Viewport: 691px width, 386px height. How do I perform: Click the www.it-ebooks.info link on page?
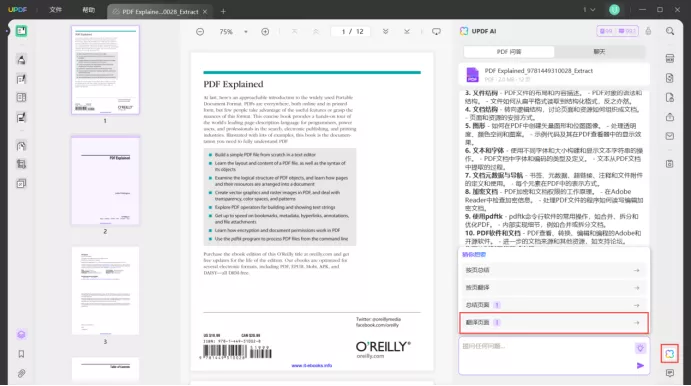click(x=312, y=365)
